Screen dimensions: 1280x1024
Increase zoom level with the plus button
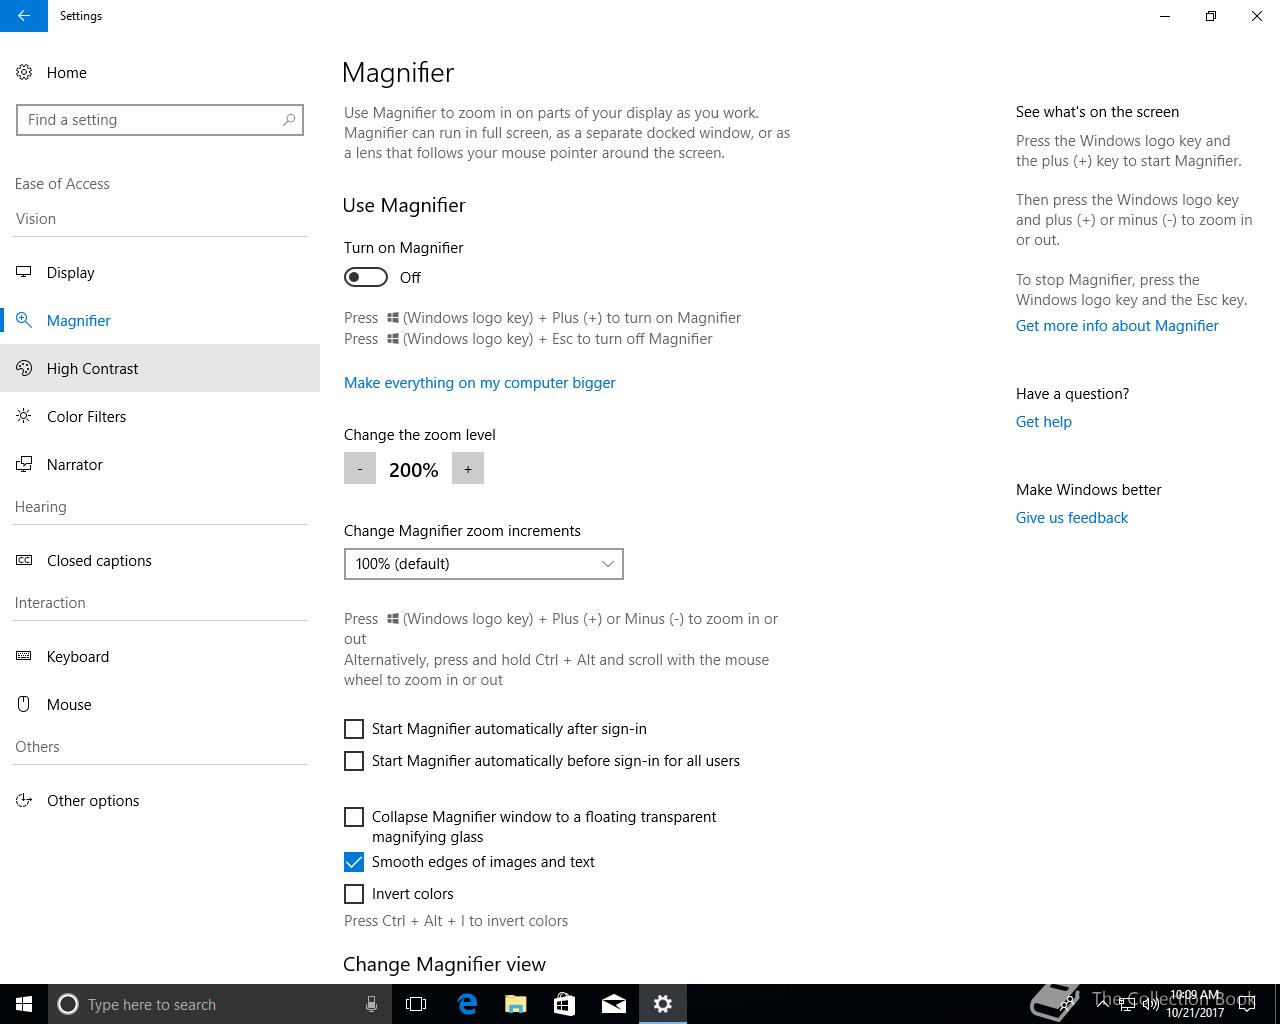coord(468,468)
